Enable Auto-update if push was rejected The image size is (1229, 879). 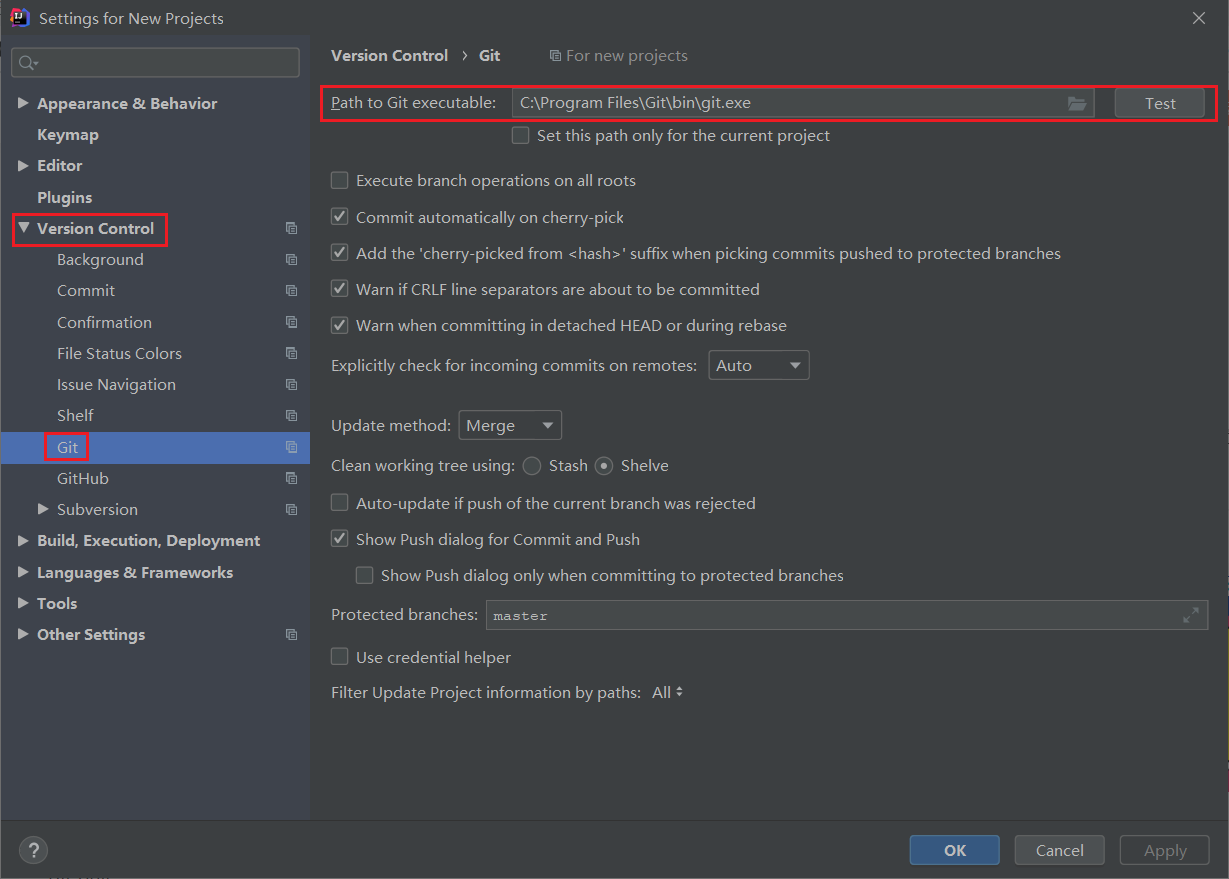tap(339, 502)
